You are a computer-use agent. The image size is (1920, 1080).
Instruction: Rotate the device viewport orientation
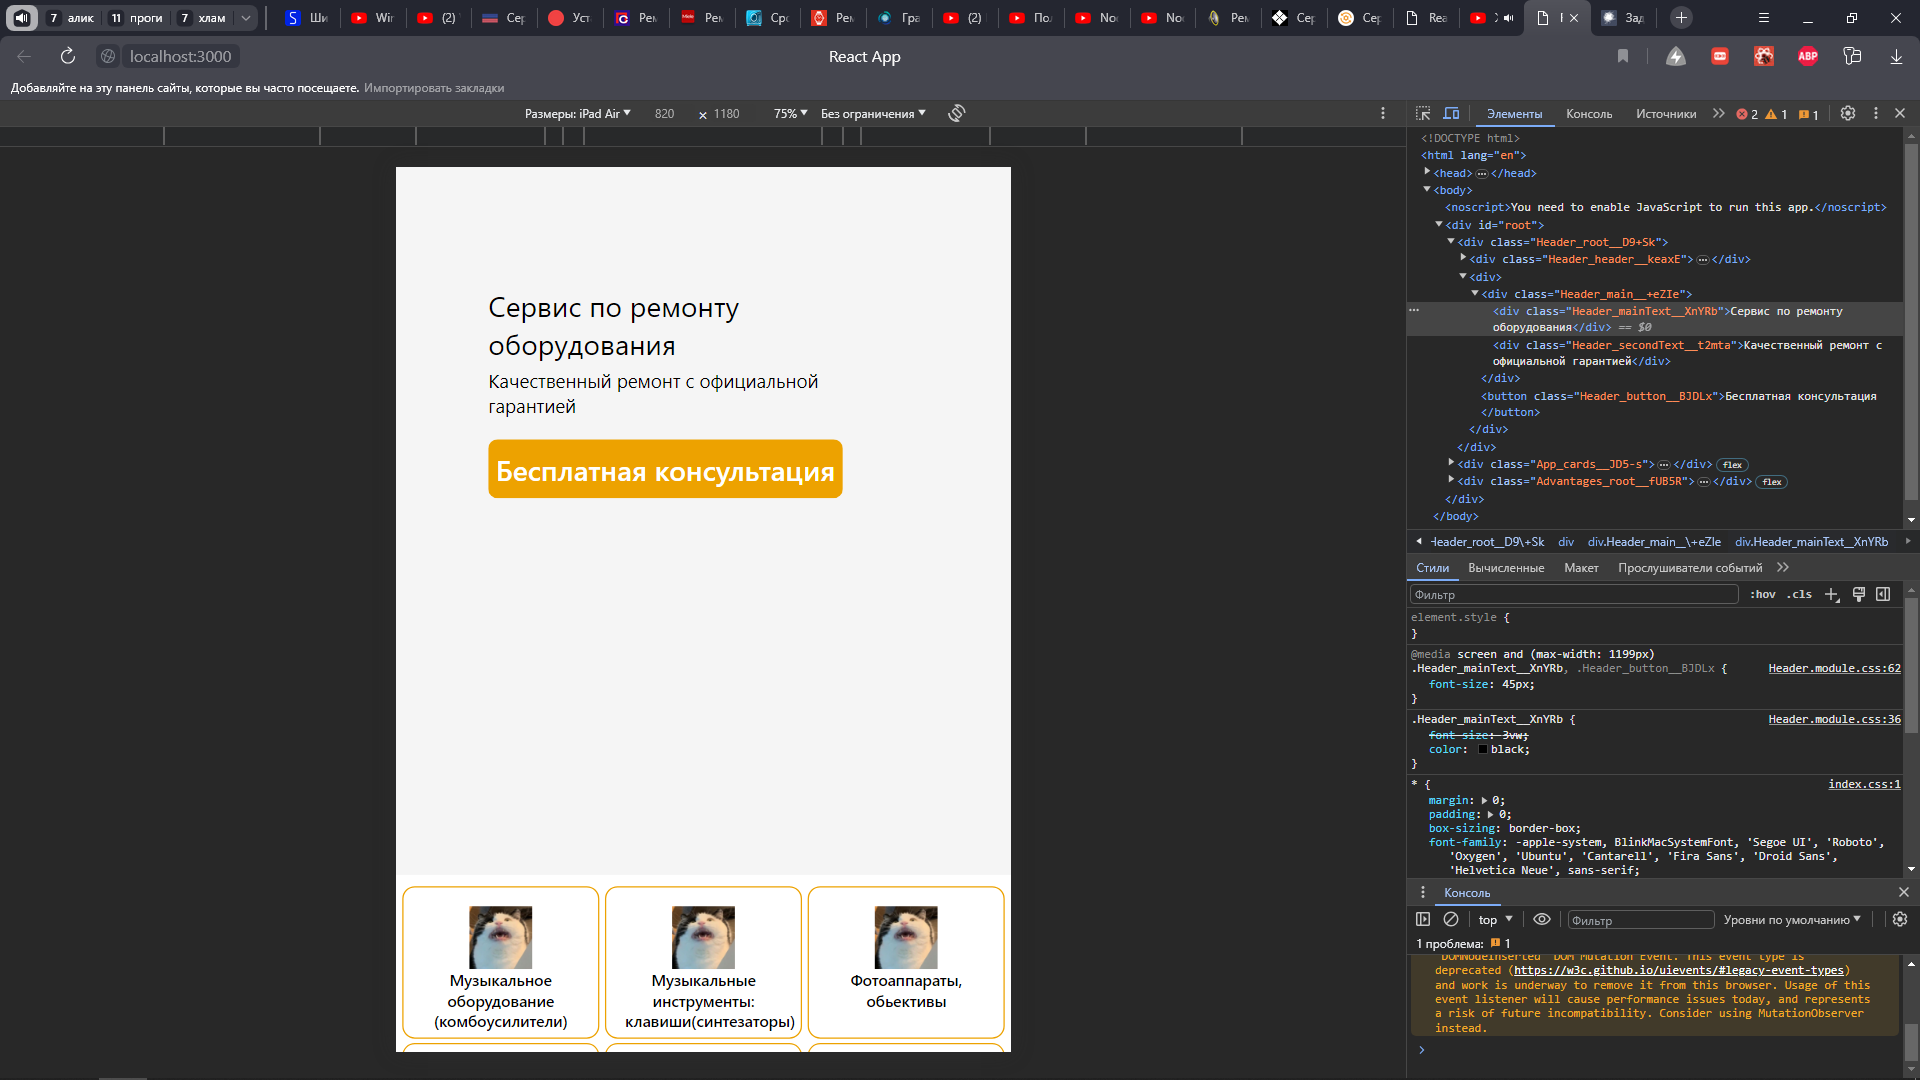957,113
